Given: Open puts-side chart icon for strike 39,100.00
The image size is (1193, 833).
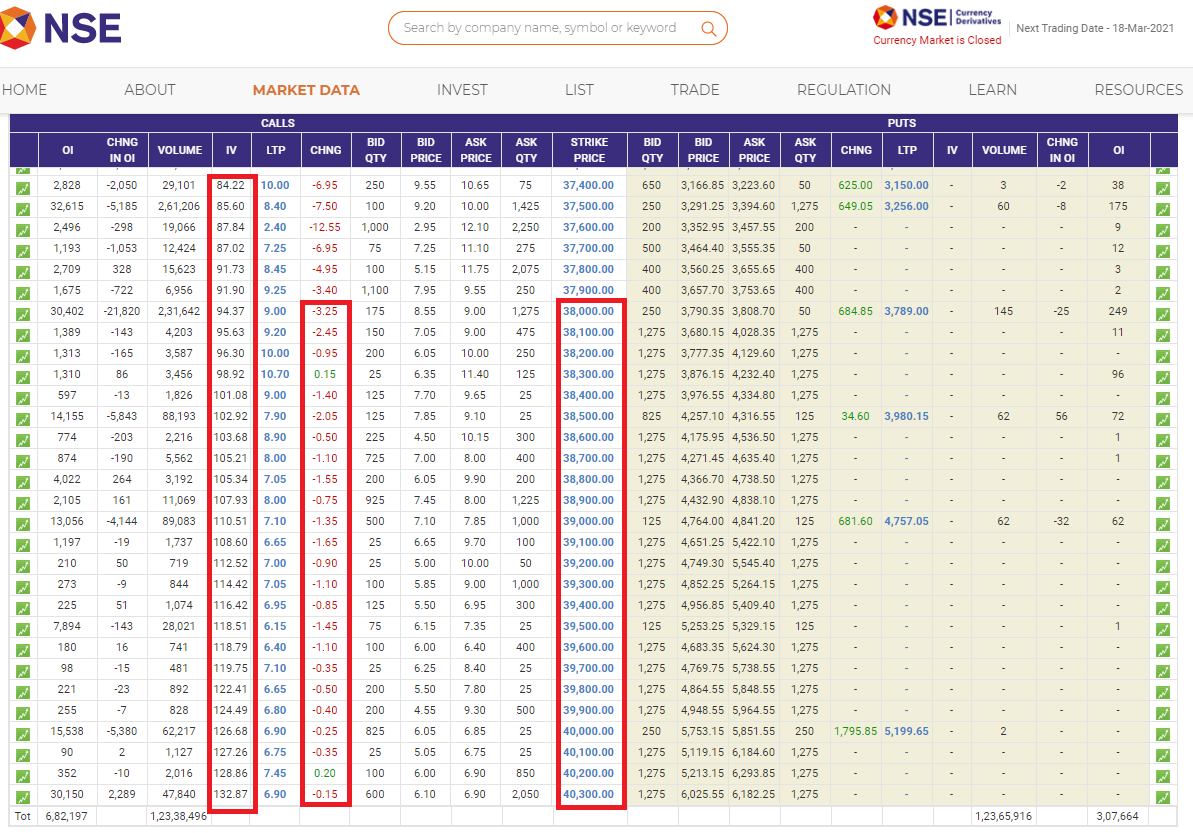Looking at the screenshot, I should pos(1163,545).
